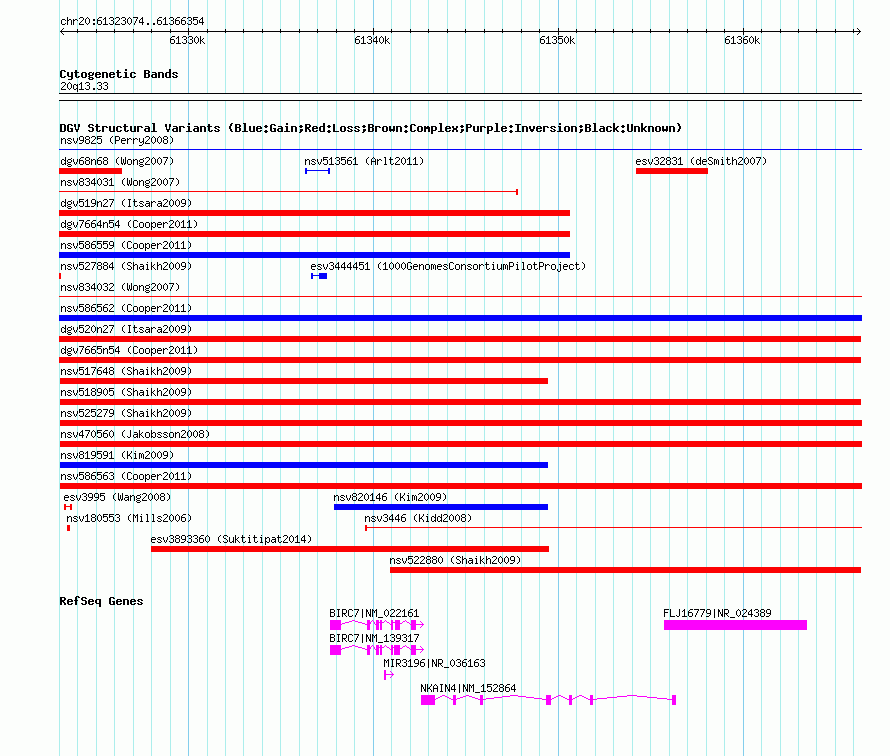This screenshot has height=756, width=890.
Task: Click the first large exon of NKAIN4
Action: tap(428, 700)
